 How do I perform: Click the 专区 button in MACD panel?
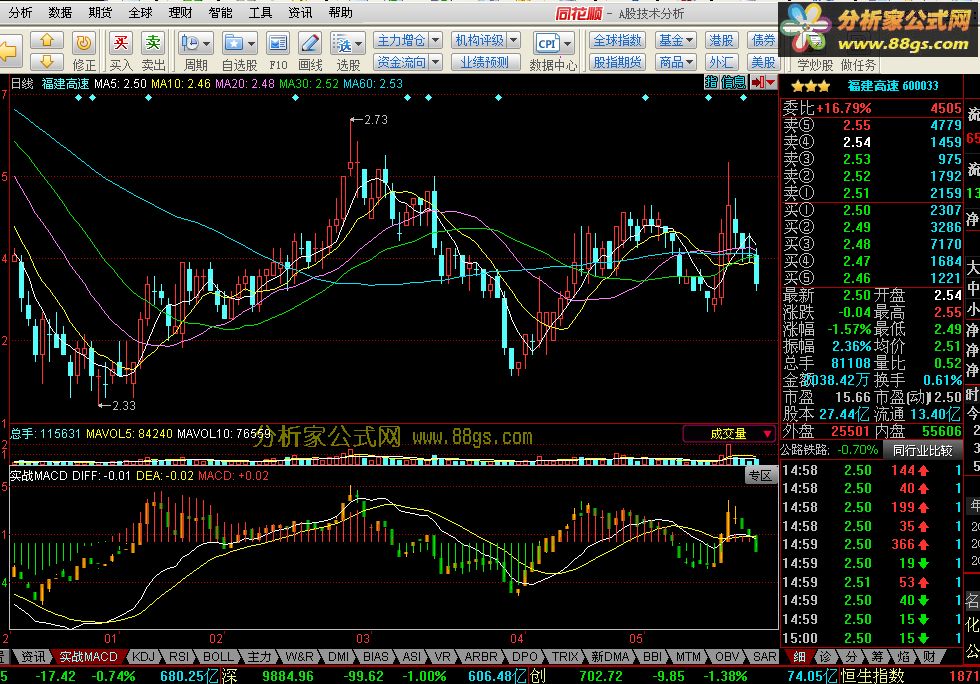(x=761, y=476)
